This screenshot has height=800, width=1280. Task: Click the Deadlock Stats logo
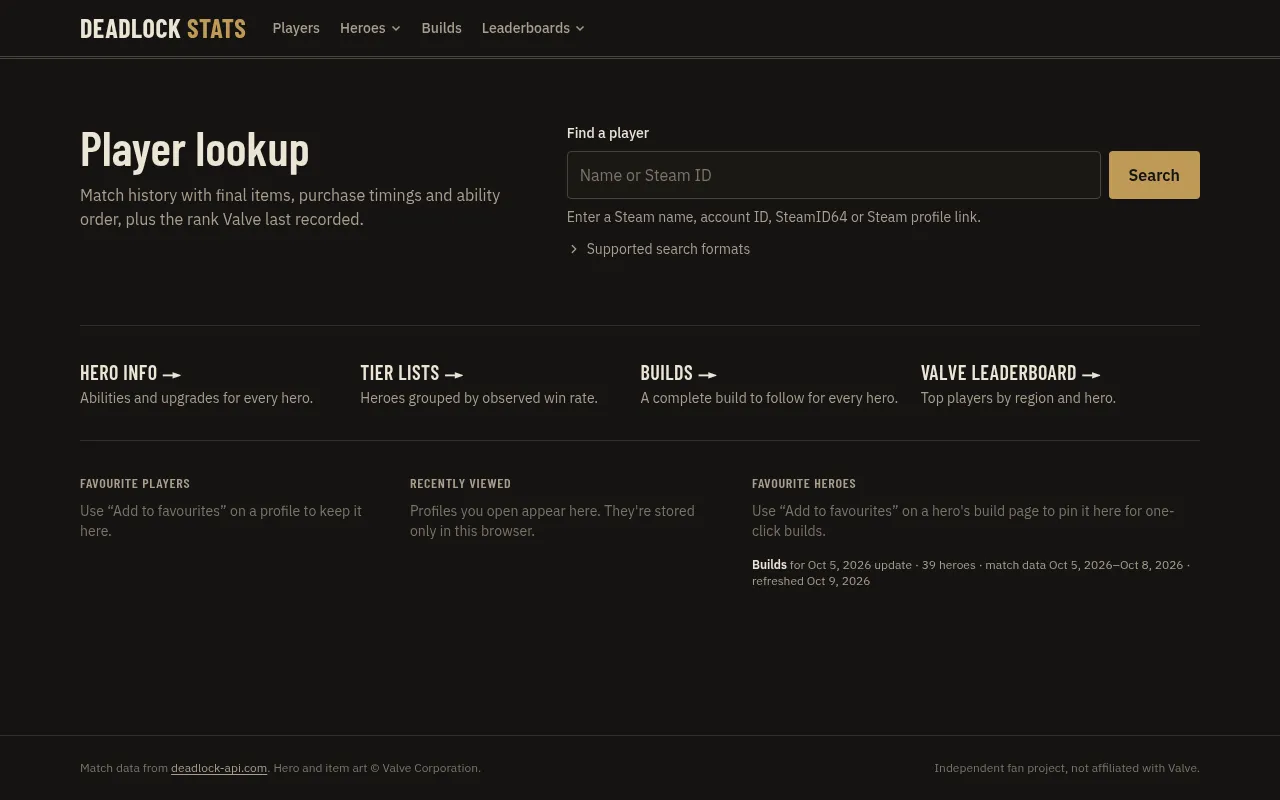coord(163,28)
